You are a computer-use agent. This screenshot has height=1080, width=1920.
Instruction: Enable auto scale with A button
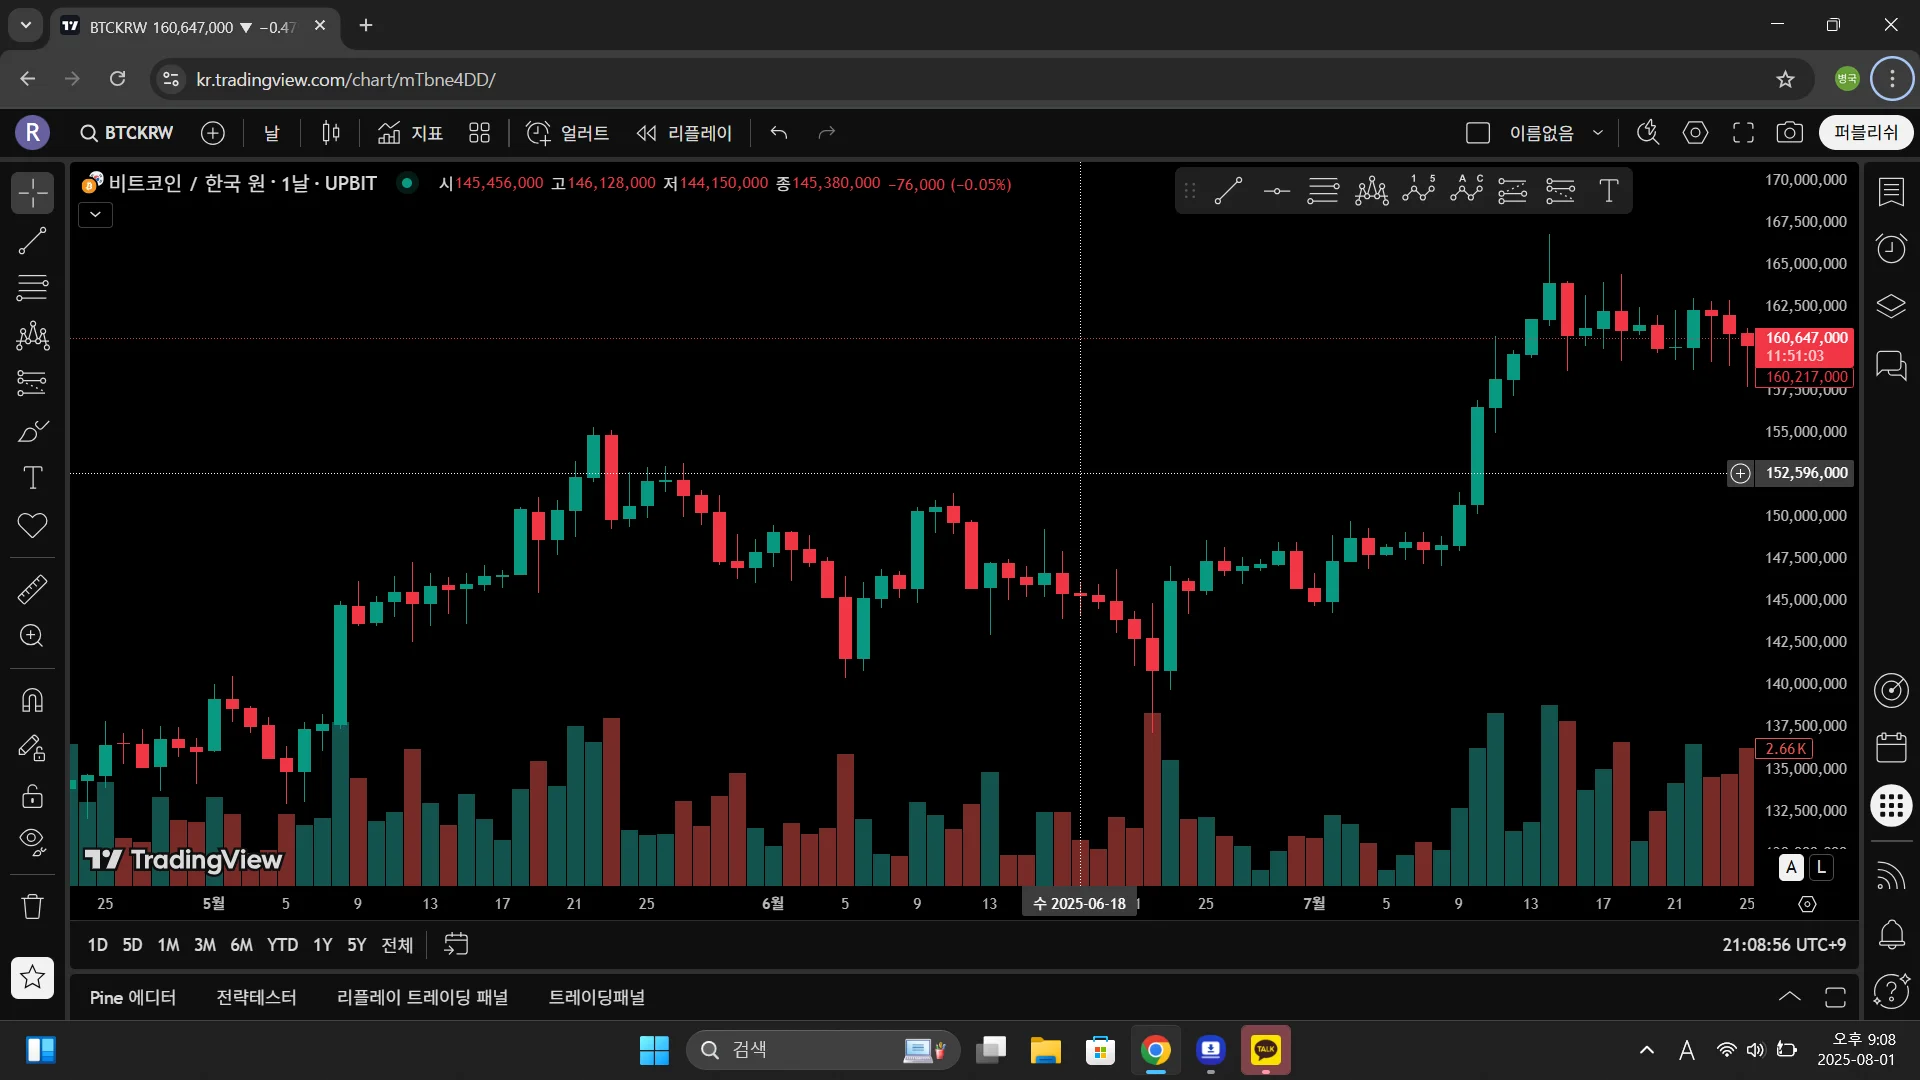tap(1791, 867)
